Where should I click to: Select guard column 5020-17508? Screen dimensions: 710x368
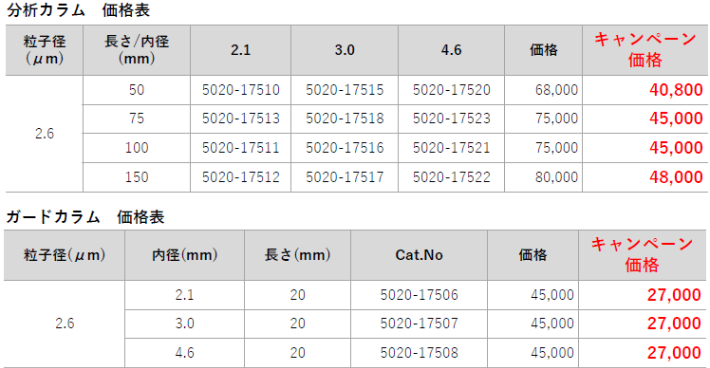419,352
